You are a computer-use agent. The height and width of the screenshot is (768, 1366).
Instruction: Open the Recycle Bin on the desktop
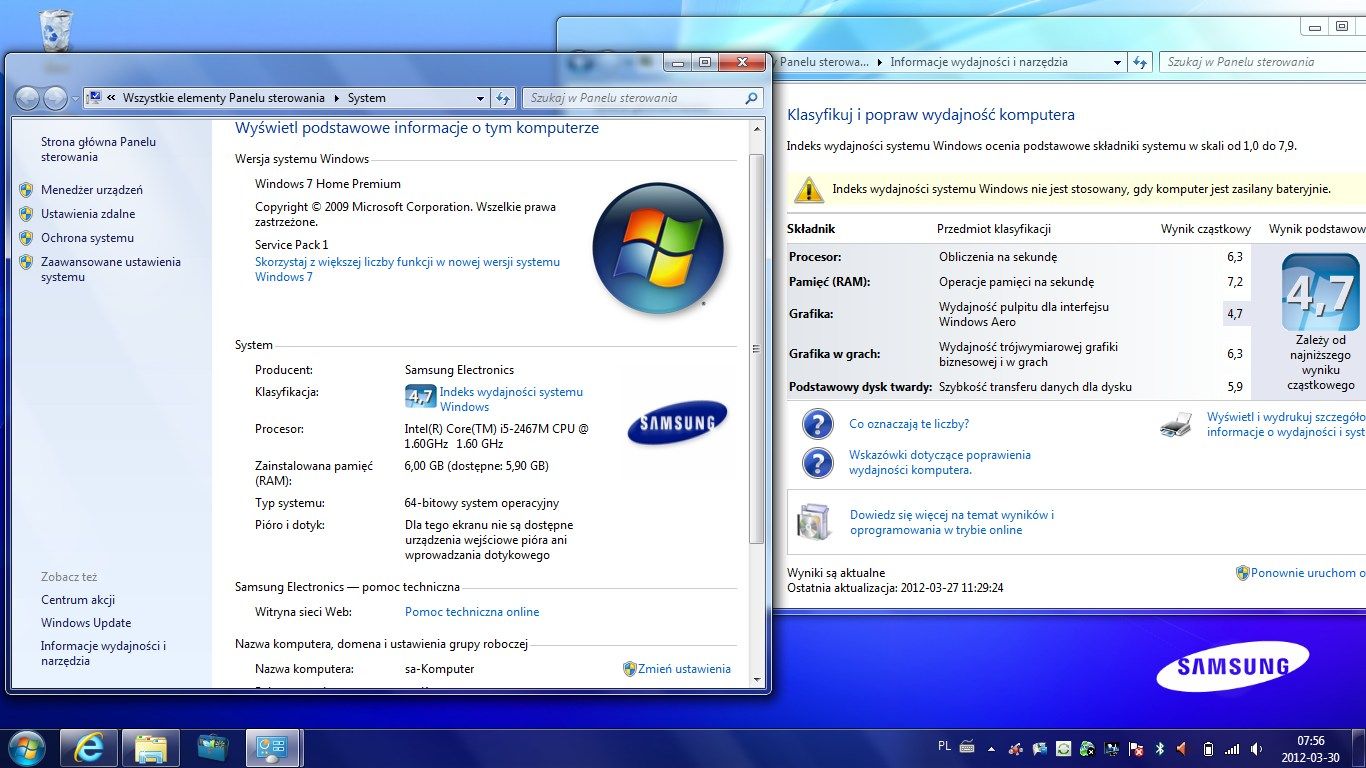coord(56,32)
